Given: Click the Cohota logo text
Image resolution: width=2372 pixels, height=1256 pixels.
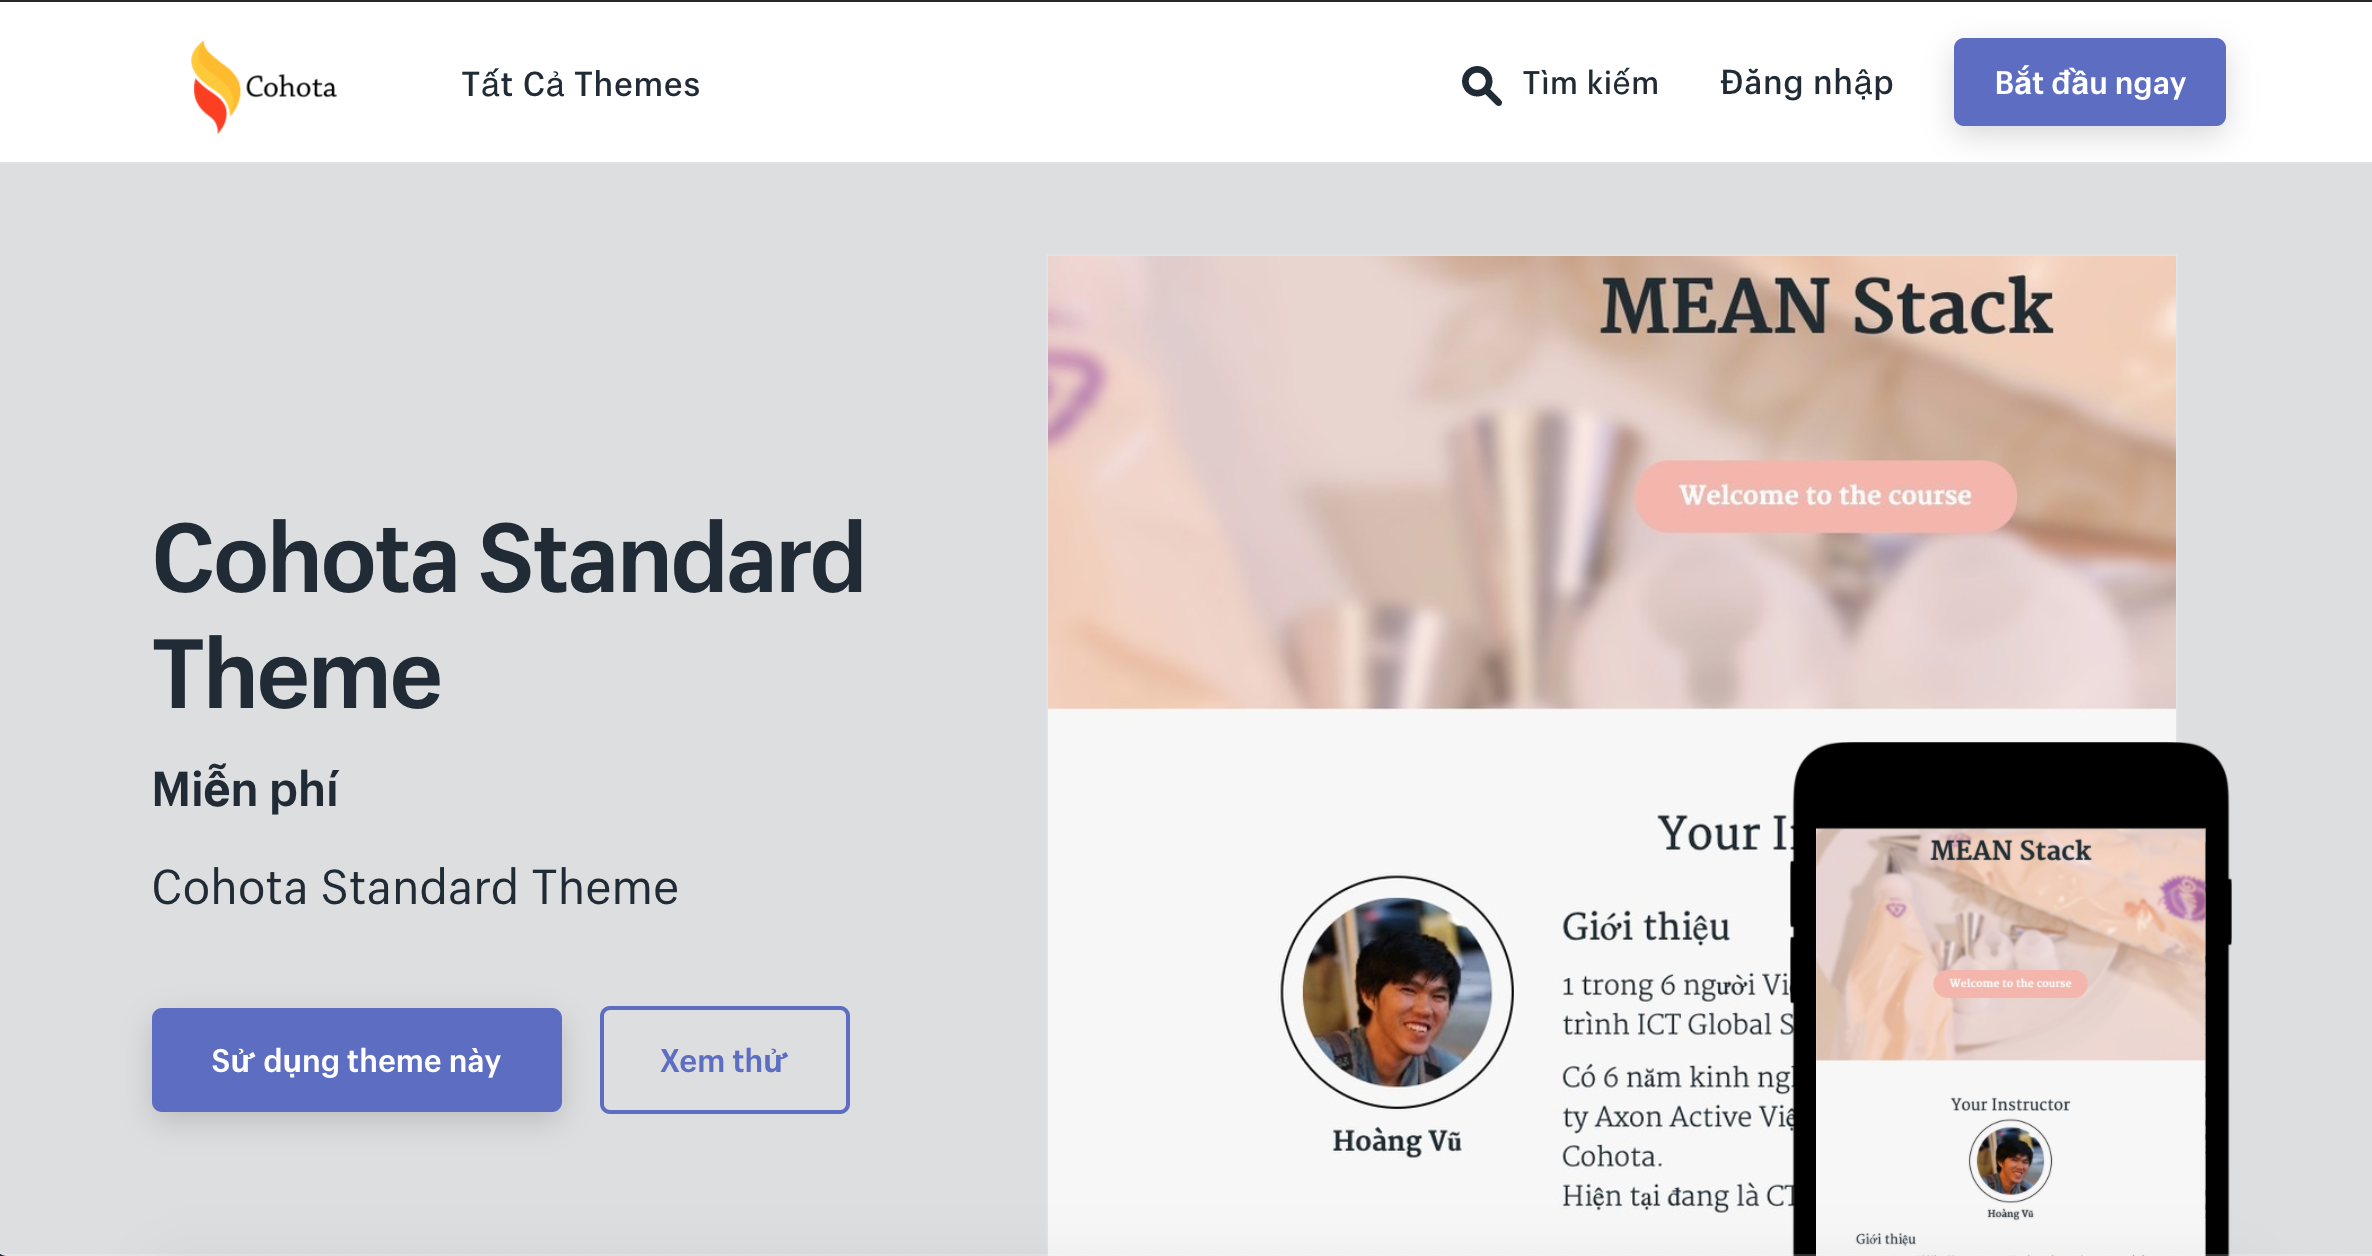Looking at the screenshot, I should [291, 87].
